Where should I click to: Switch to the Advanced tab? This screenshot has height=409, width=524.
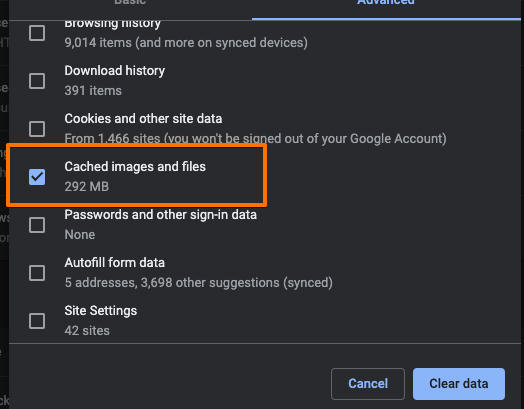click(x=386, y=4)
